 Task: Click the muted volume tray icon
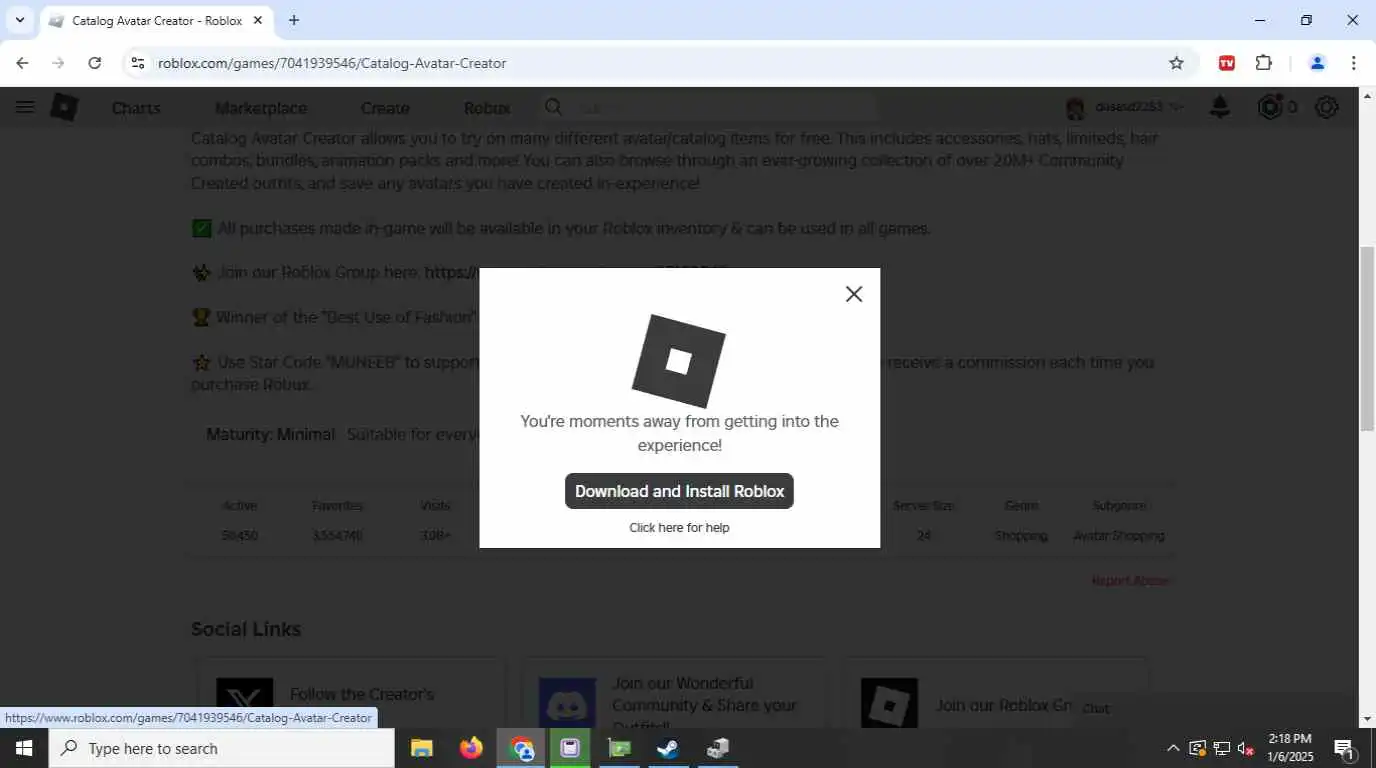coord(1246,748)
